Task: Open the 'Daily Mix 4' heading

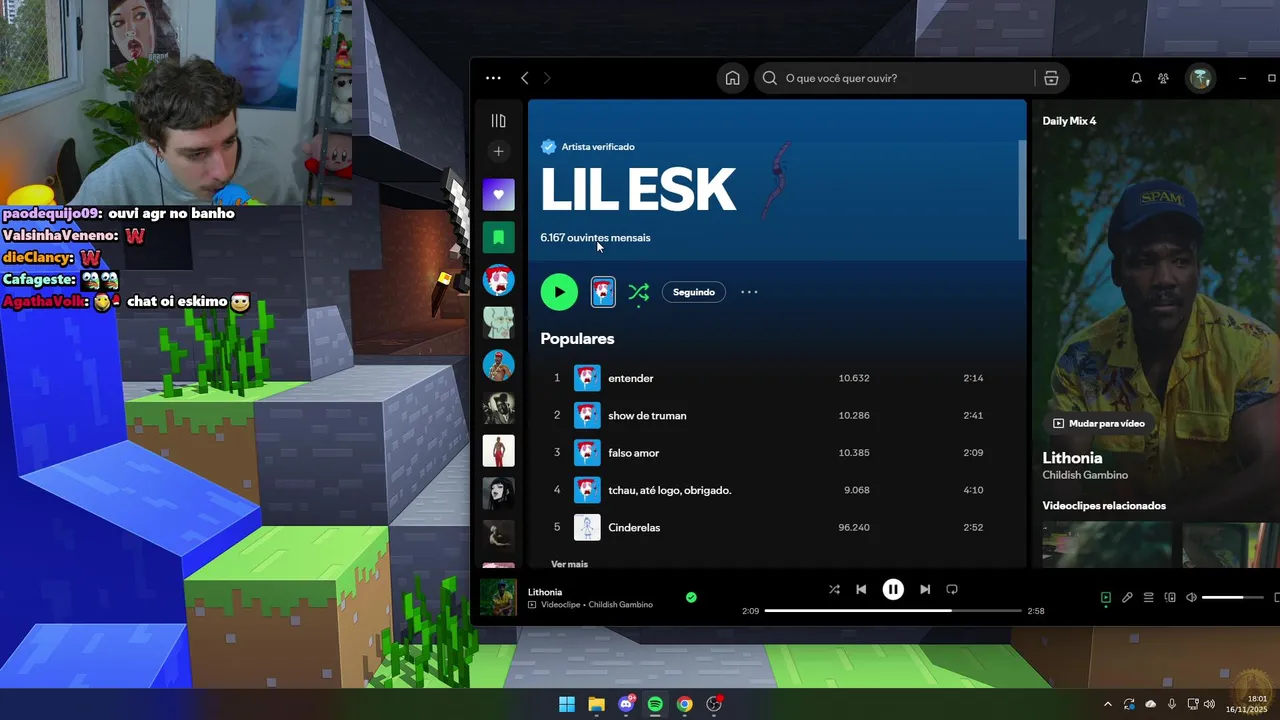Action: [1069, 121]
